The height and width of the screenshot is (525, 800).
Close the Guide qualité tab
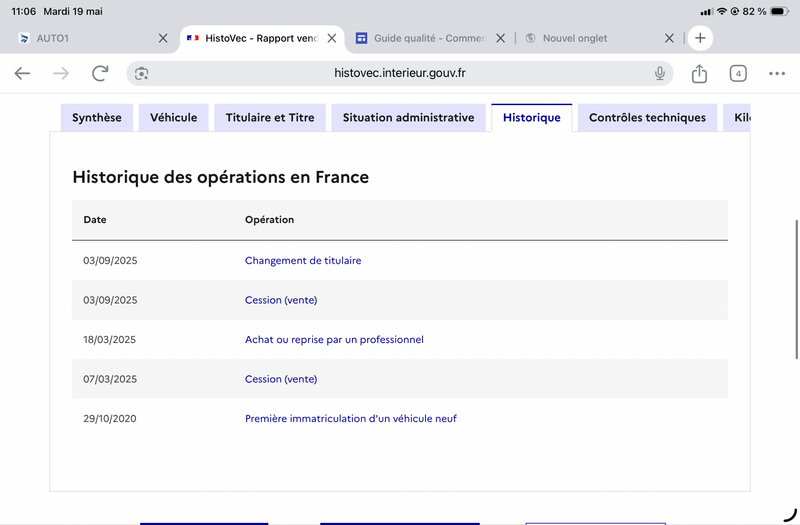tap(501, 38)
